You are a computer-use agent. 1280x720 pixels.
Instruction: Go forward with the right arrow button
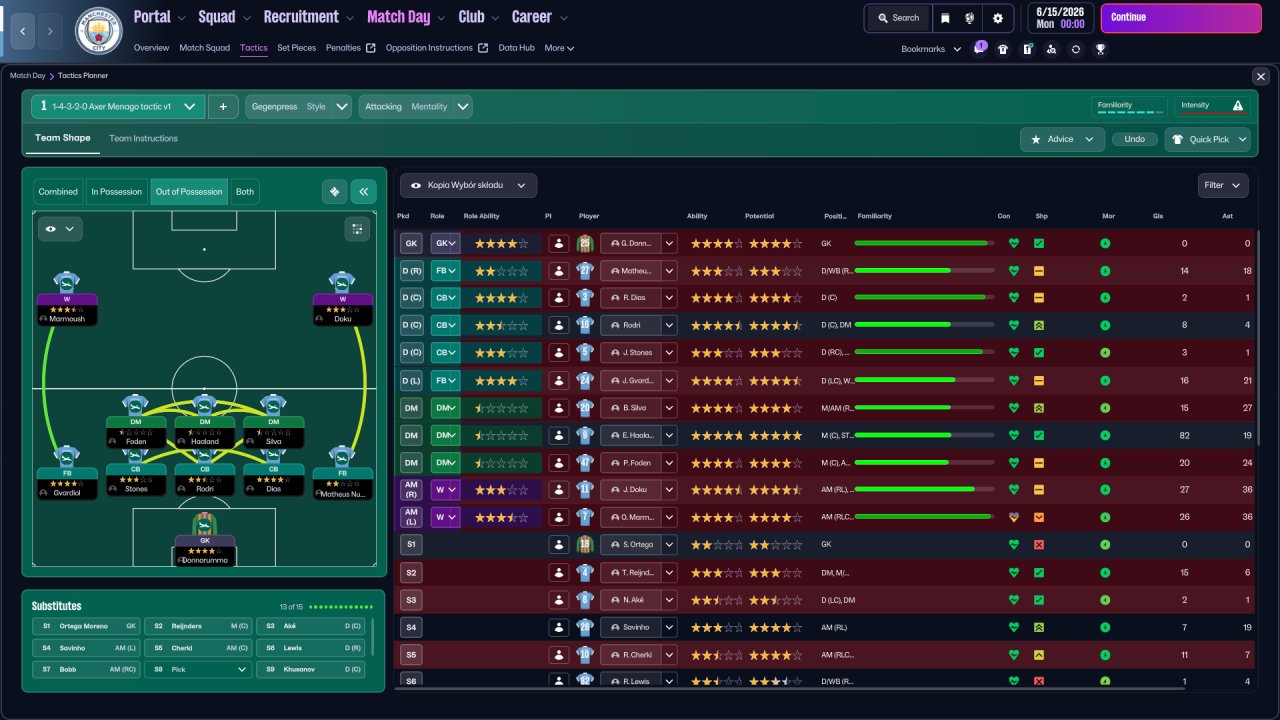[51, 31]
